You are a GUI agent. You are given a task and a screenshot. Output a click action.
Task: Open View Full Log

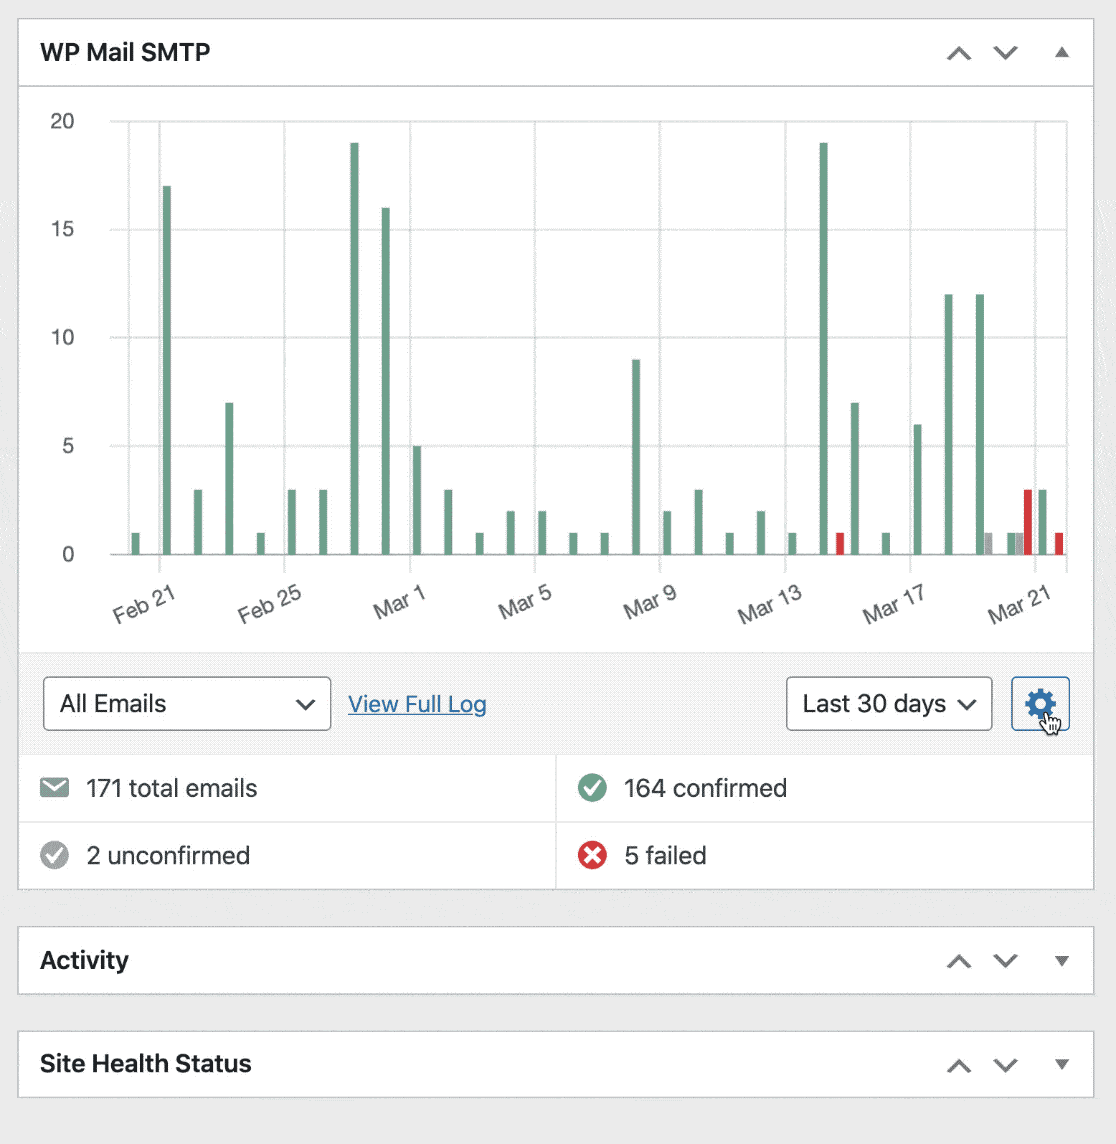tap(416, 704)
